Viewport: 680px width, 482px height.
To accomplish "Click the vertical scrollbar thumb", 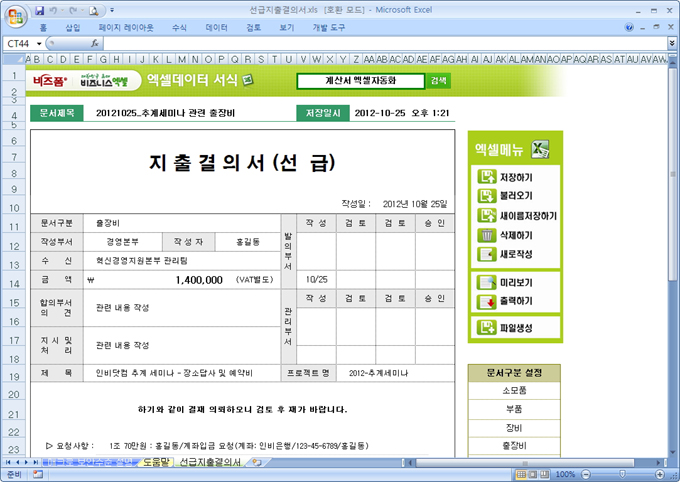I will (x=672, y=174).
